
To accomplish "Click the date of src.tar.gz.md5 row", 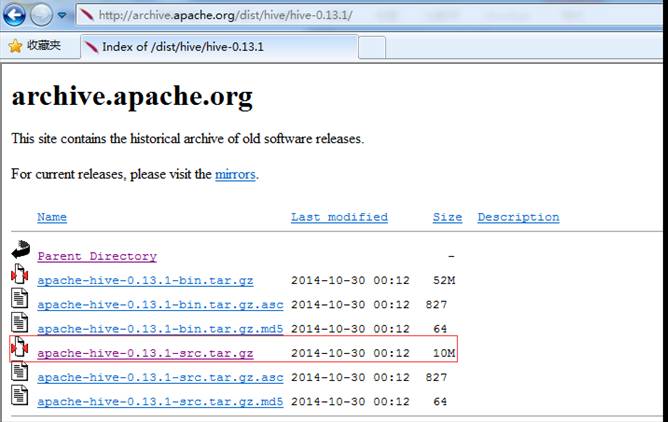I will pyautogui.click(x=350, y=402).
